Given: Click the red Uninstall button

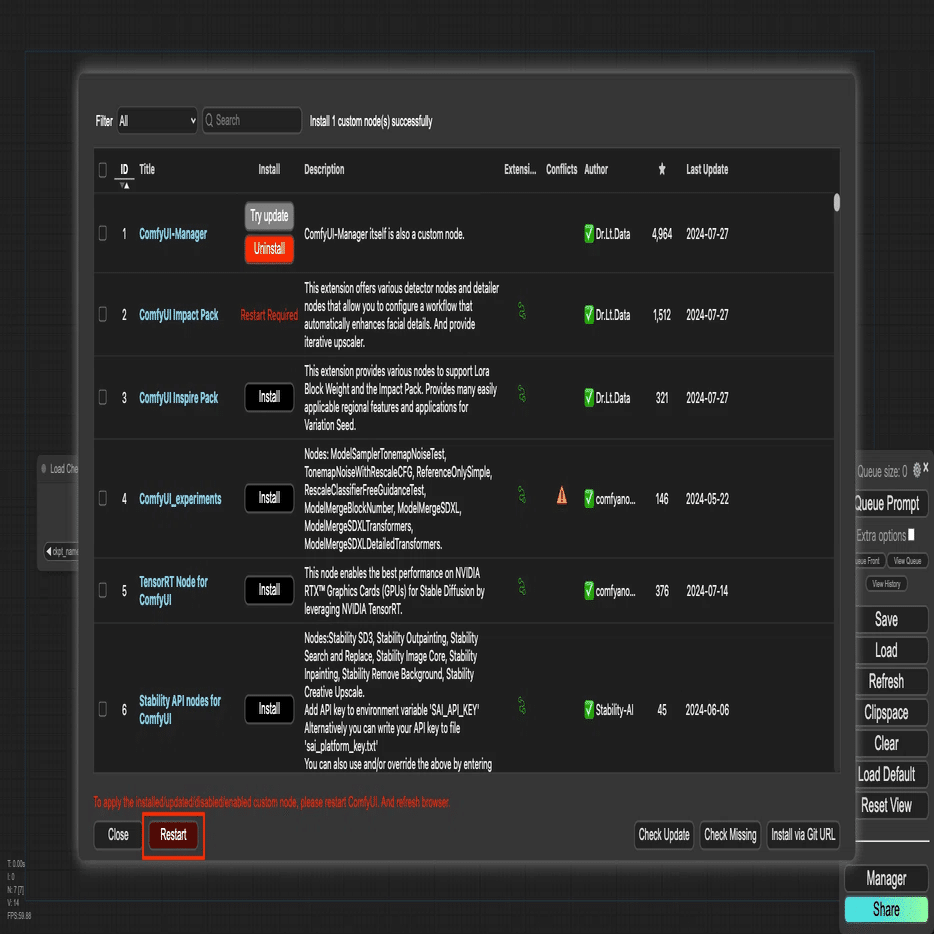Looking at the screenshot, I should pyautogui.click(x=269, y=249).
